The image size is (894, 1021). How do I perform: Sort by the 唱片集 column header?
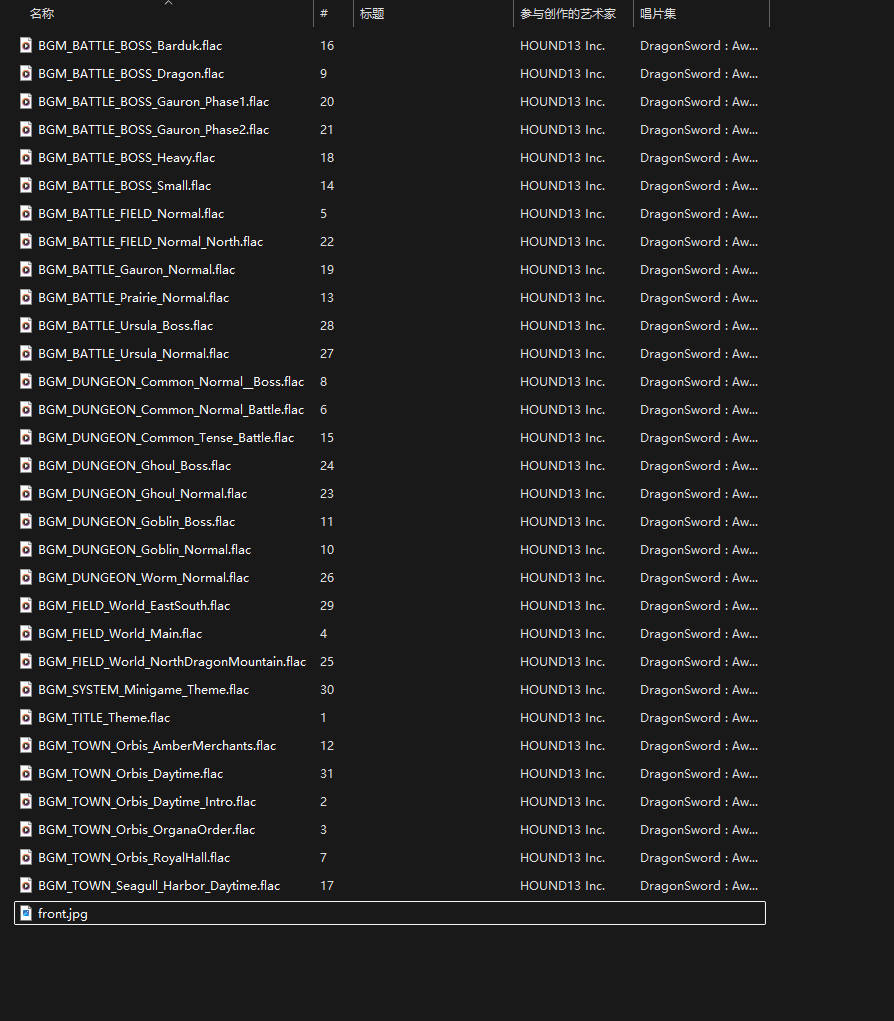click(x=658, y=14)
